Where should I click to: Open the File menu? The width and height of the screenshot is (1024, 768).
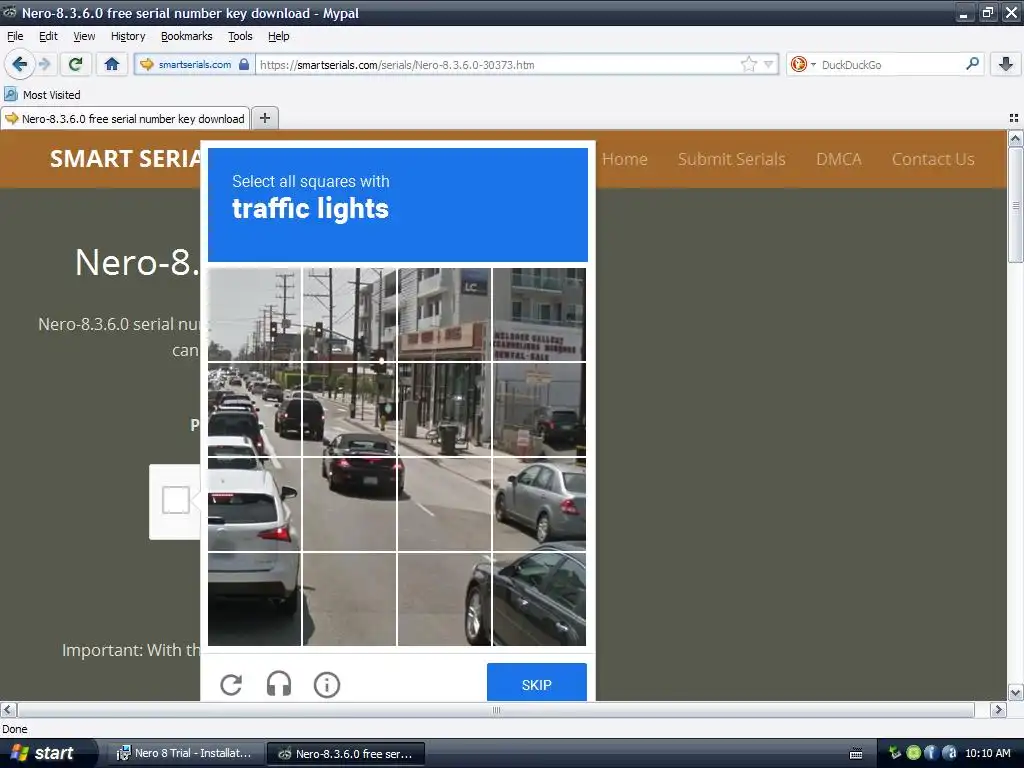14,36
